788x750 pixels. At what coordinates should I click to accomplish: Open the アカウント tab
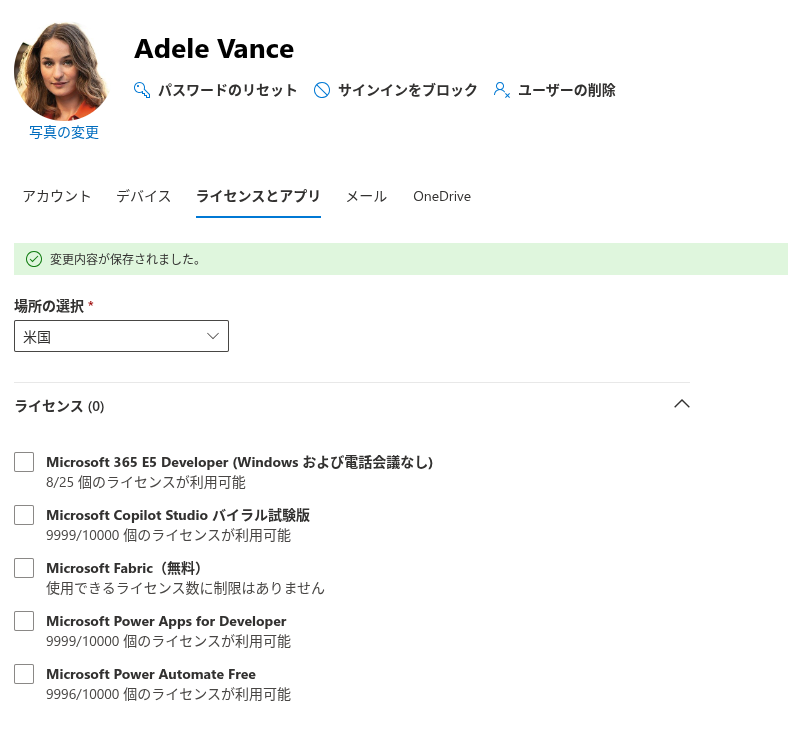[57, 196]
